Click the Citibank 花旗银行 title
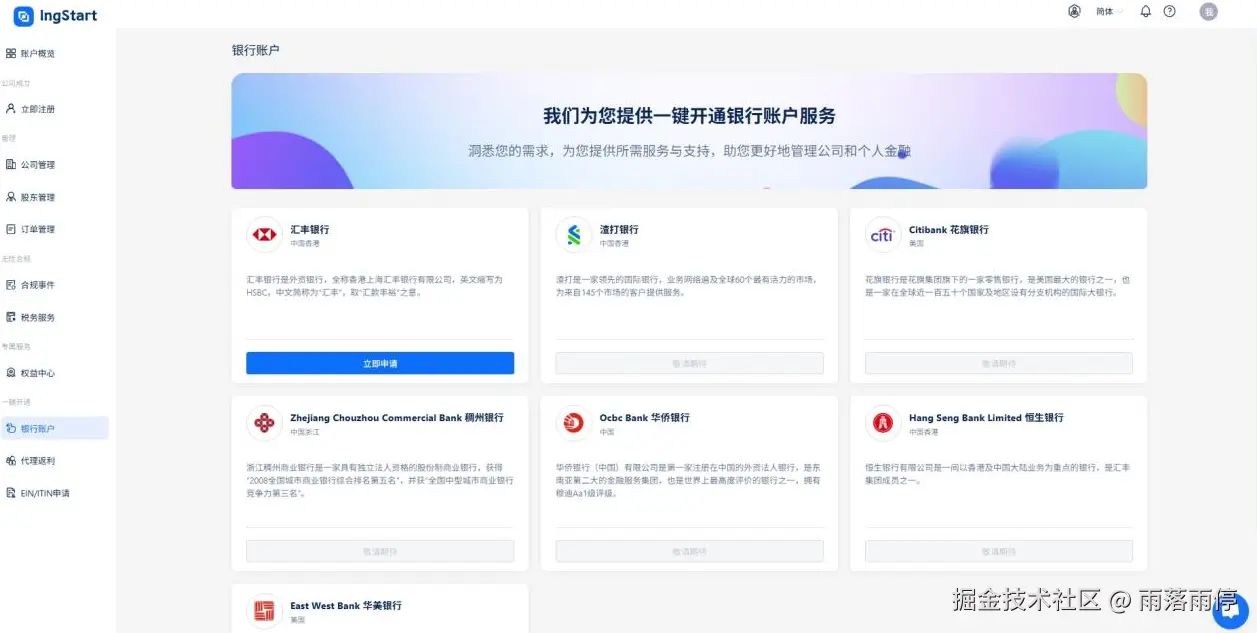The height and width of the screenshot is (633, 1257). (x=949, y=229)
